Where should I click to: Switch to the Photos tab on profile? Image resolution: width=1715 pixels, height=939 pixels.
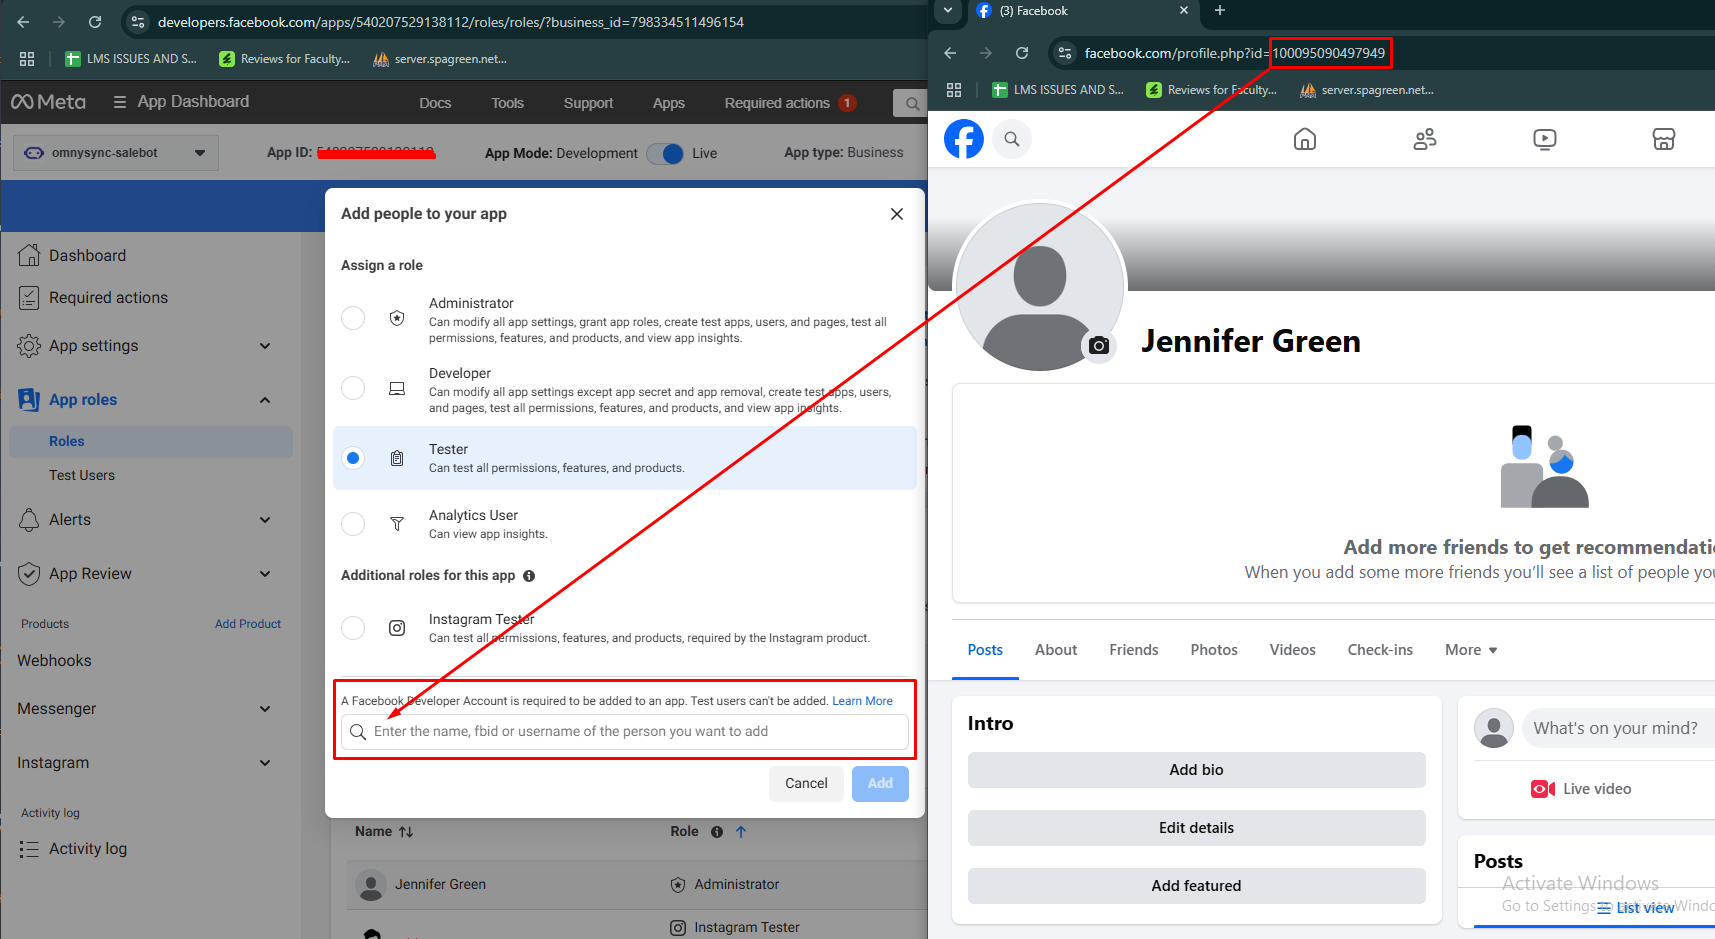click(x=1214, y=650)
